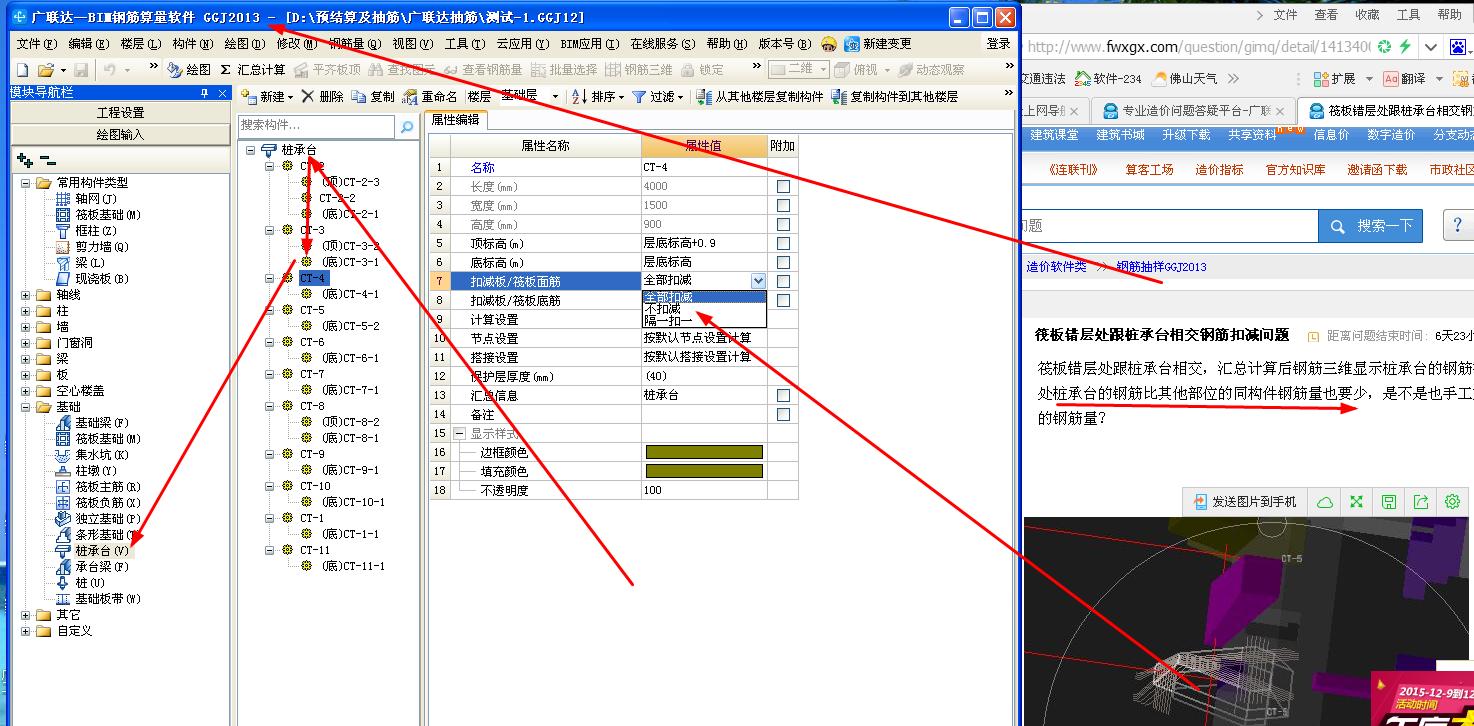Open 排序 sort dropdown
1474x726 pixels.
point(598,97)
